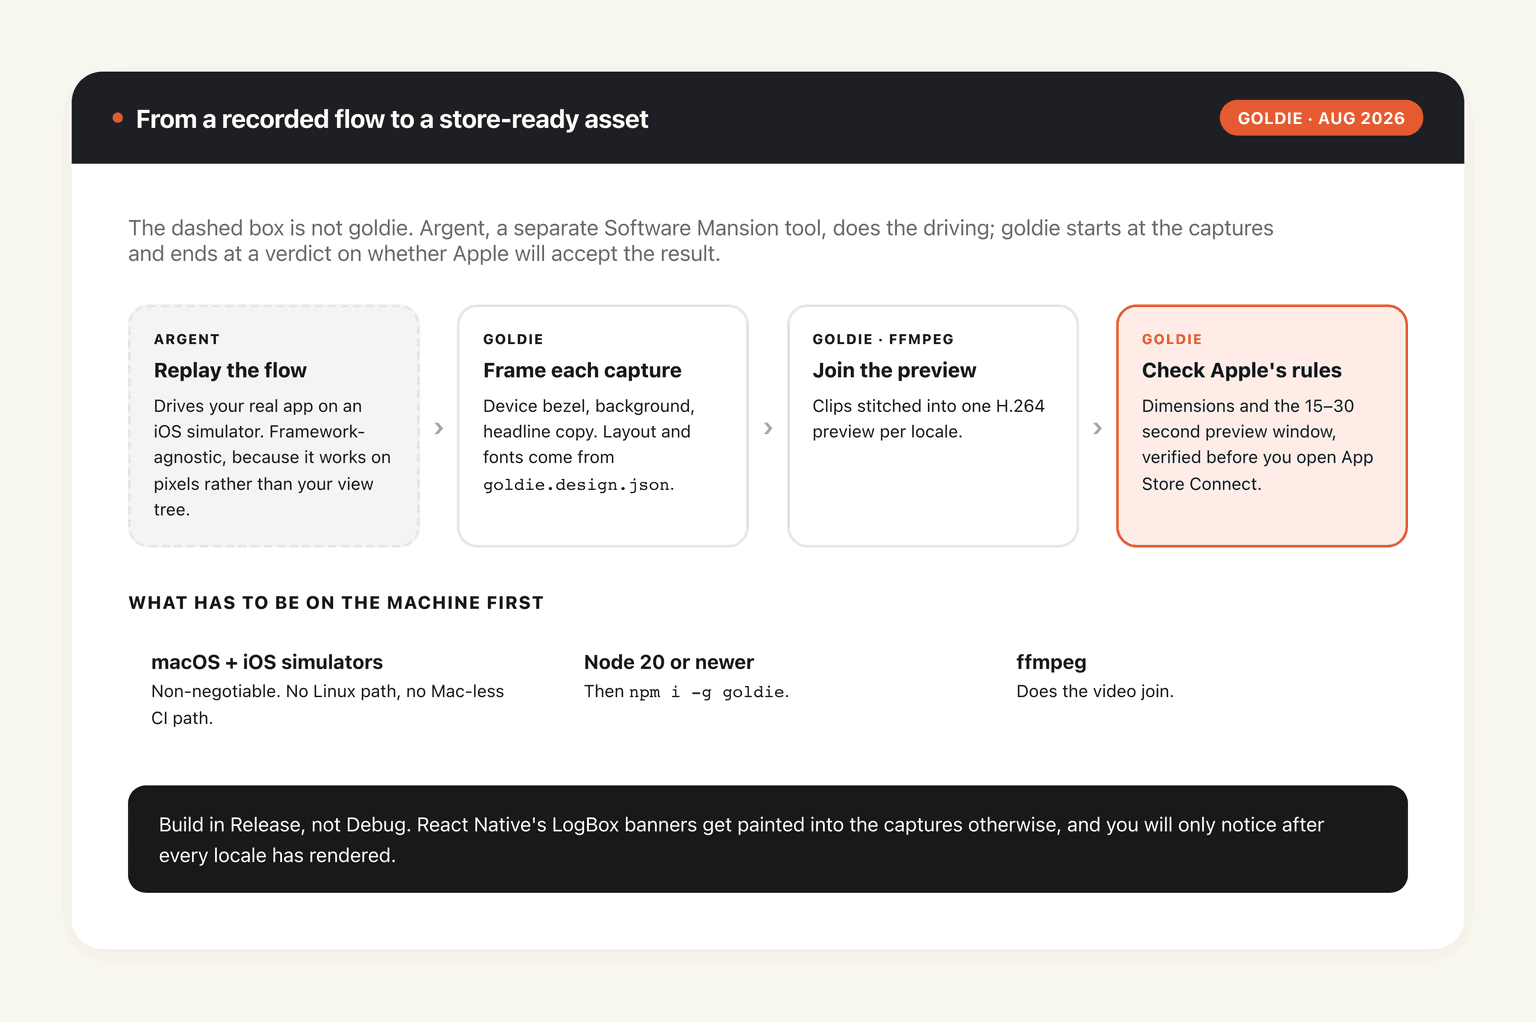Click the "GOLDIE · AUG 2026" badge
Viewport: 1536px width, 1022px height.
[1321, 118]
